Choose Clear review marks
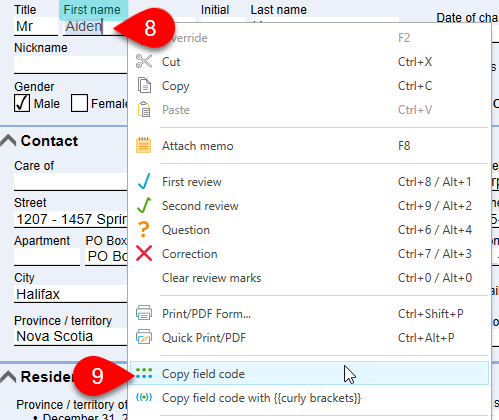This screenshot has width=499, height=420. tap(309, 278)
